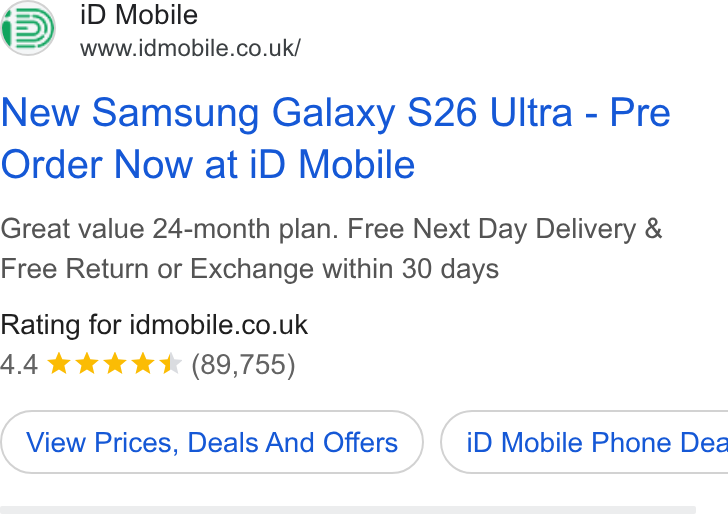Click the 4.4 rating score
728x514 pixels.
point(19,364)
